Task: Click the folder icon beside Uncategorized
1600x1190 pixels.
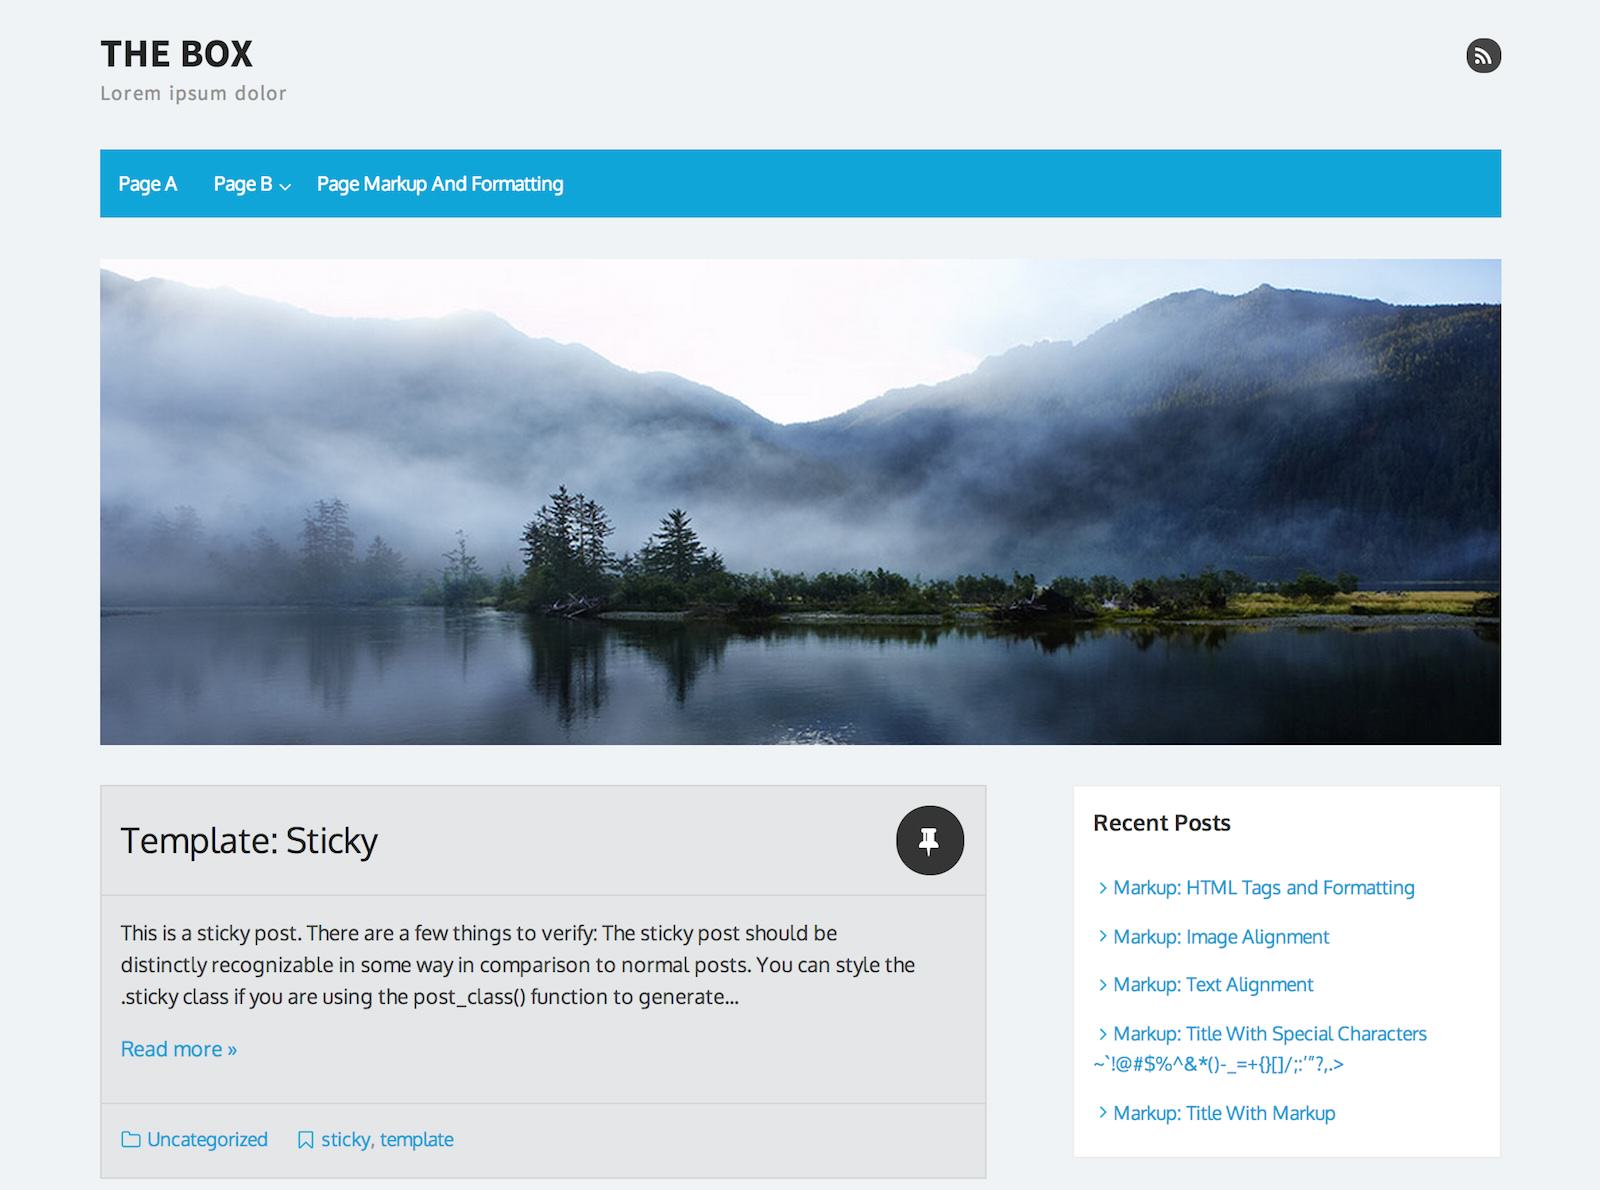Action: [130, 1139]
